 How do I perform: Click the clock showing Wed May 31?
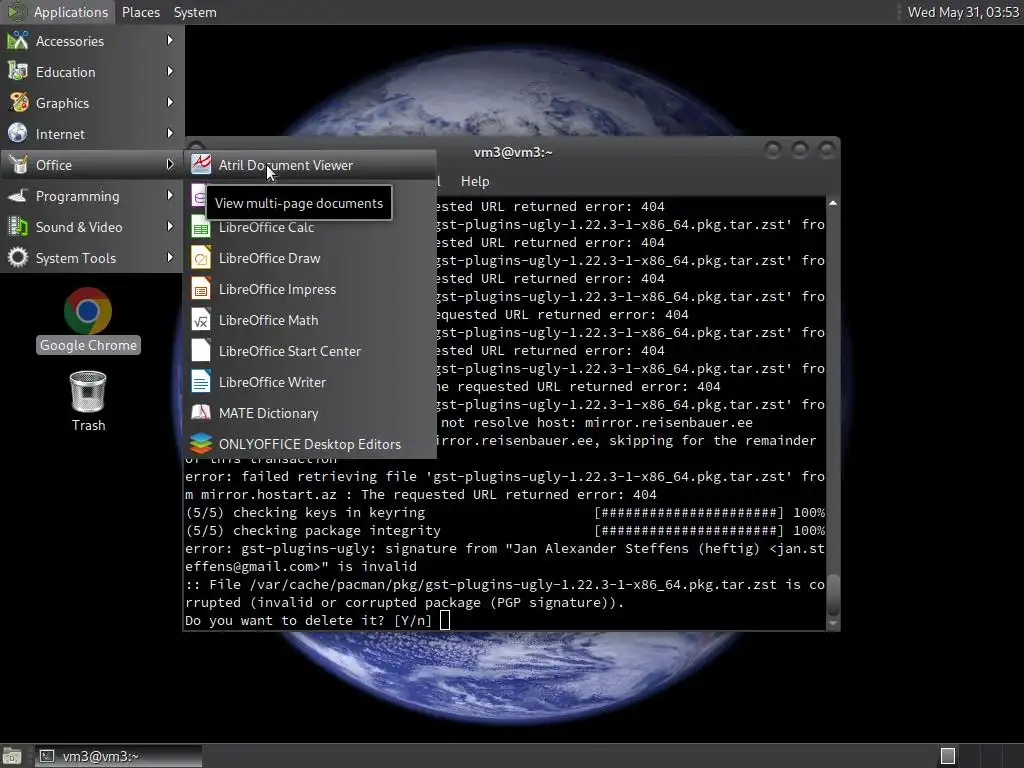pyautogui.click(x=963, y=12)
